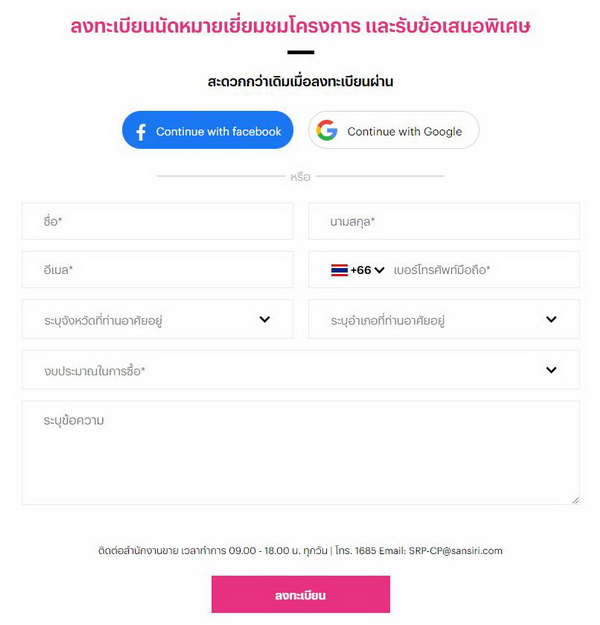Click the message box resize handle

coord(575,500)
